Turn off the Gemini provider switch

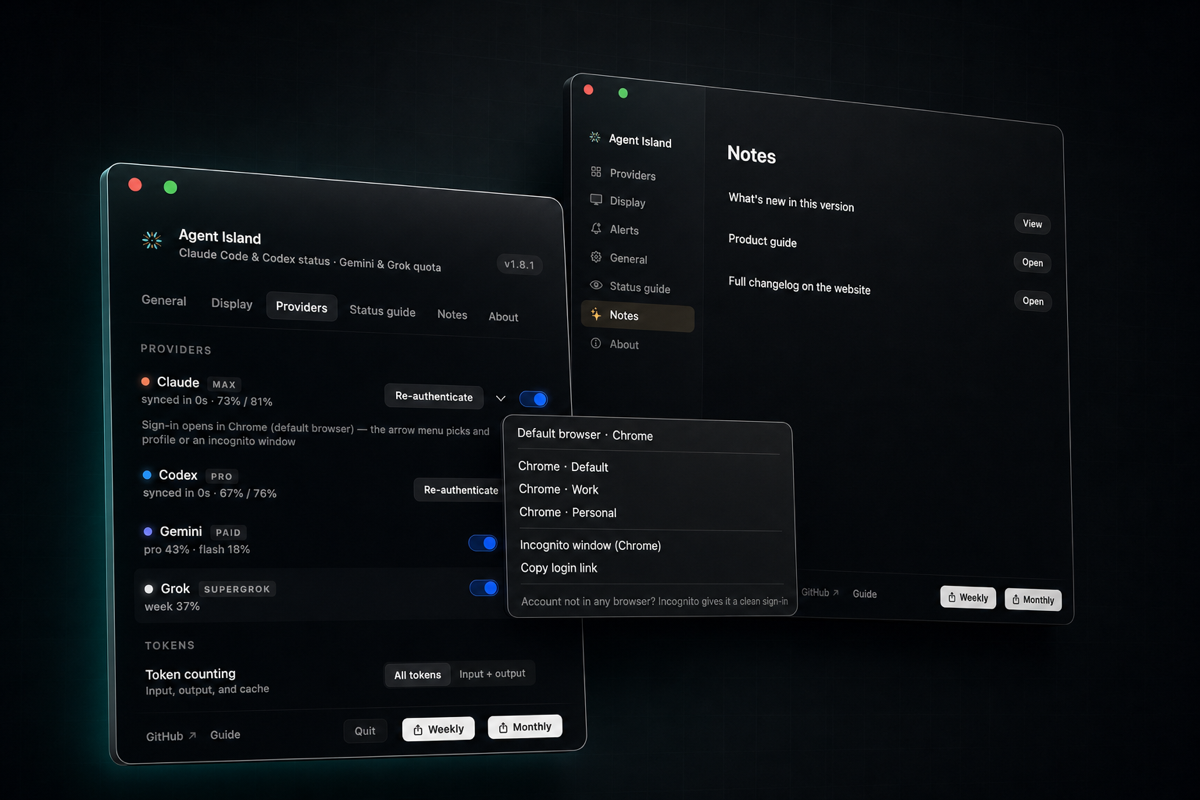[483, 543]
